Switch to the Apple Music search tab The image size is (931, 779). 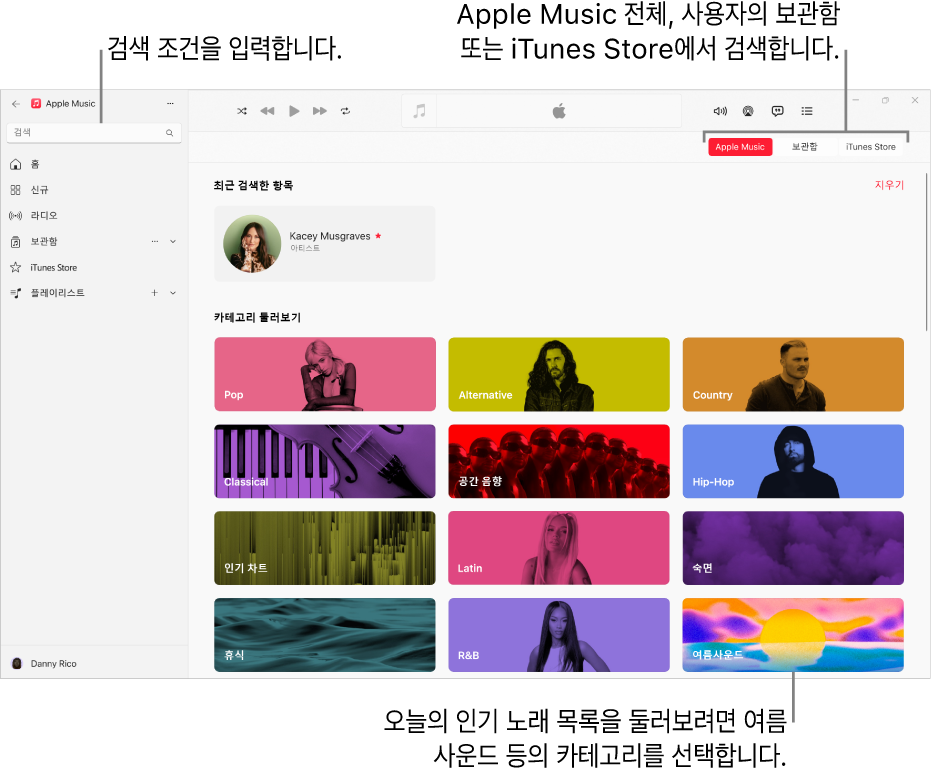click(740, 147)
